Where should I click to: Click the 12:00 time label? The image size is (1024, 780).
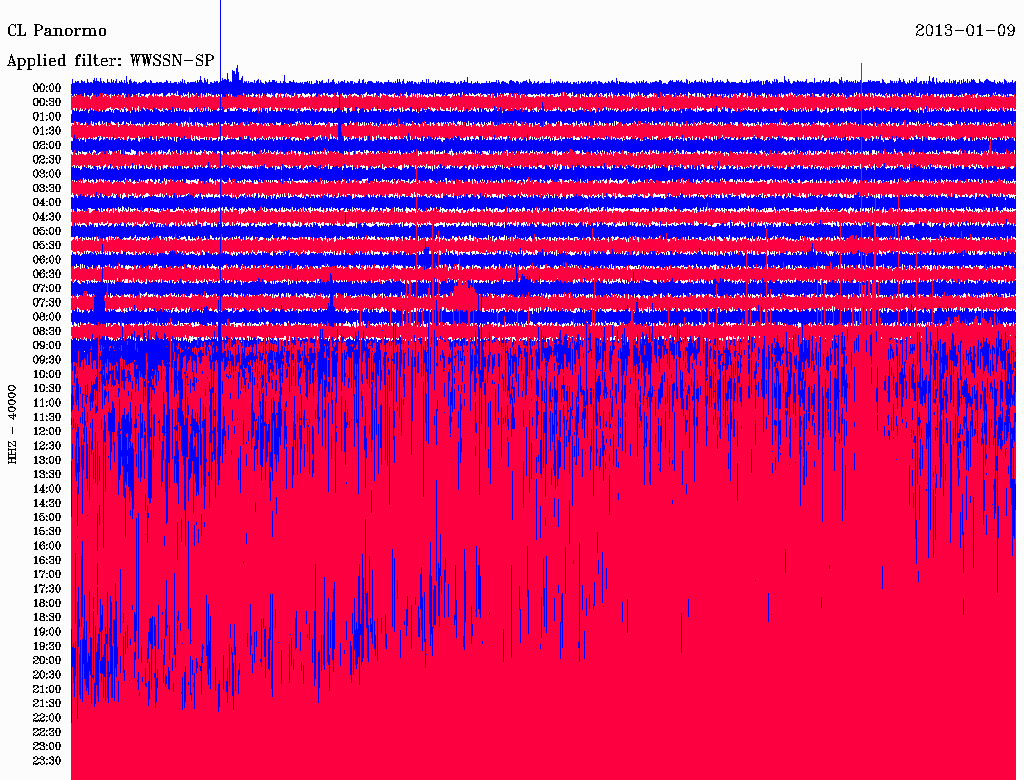click(47, 432)
